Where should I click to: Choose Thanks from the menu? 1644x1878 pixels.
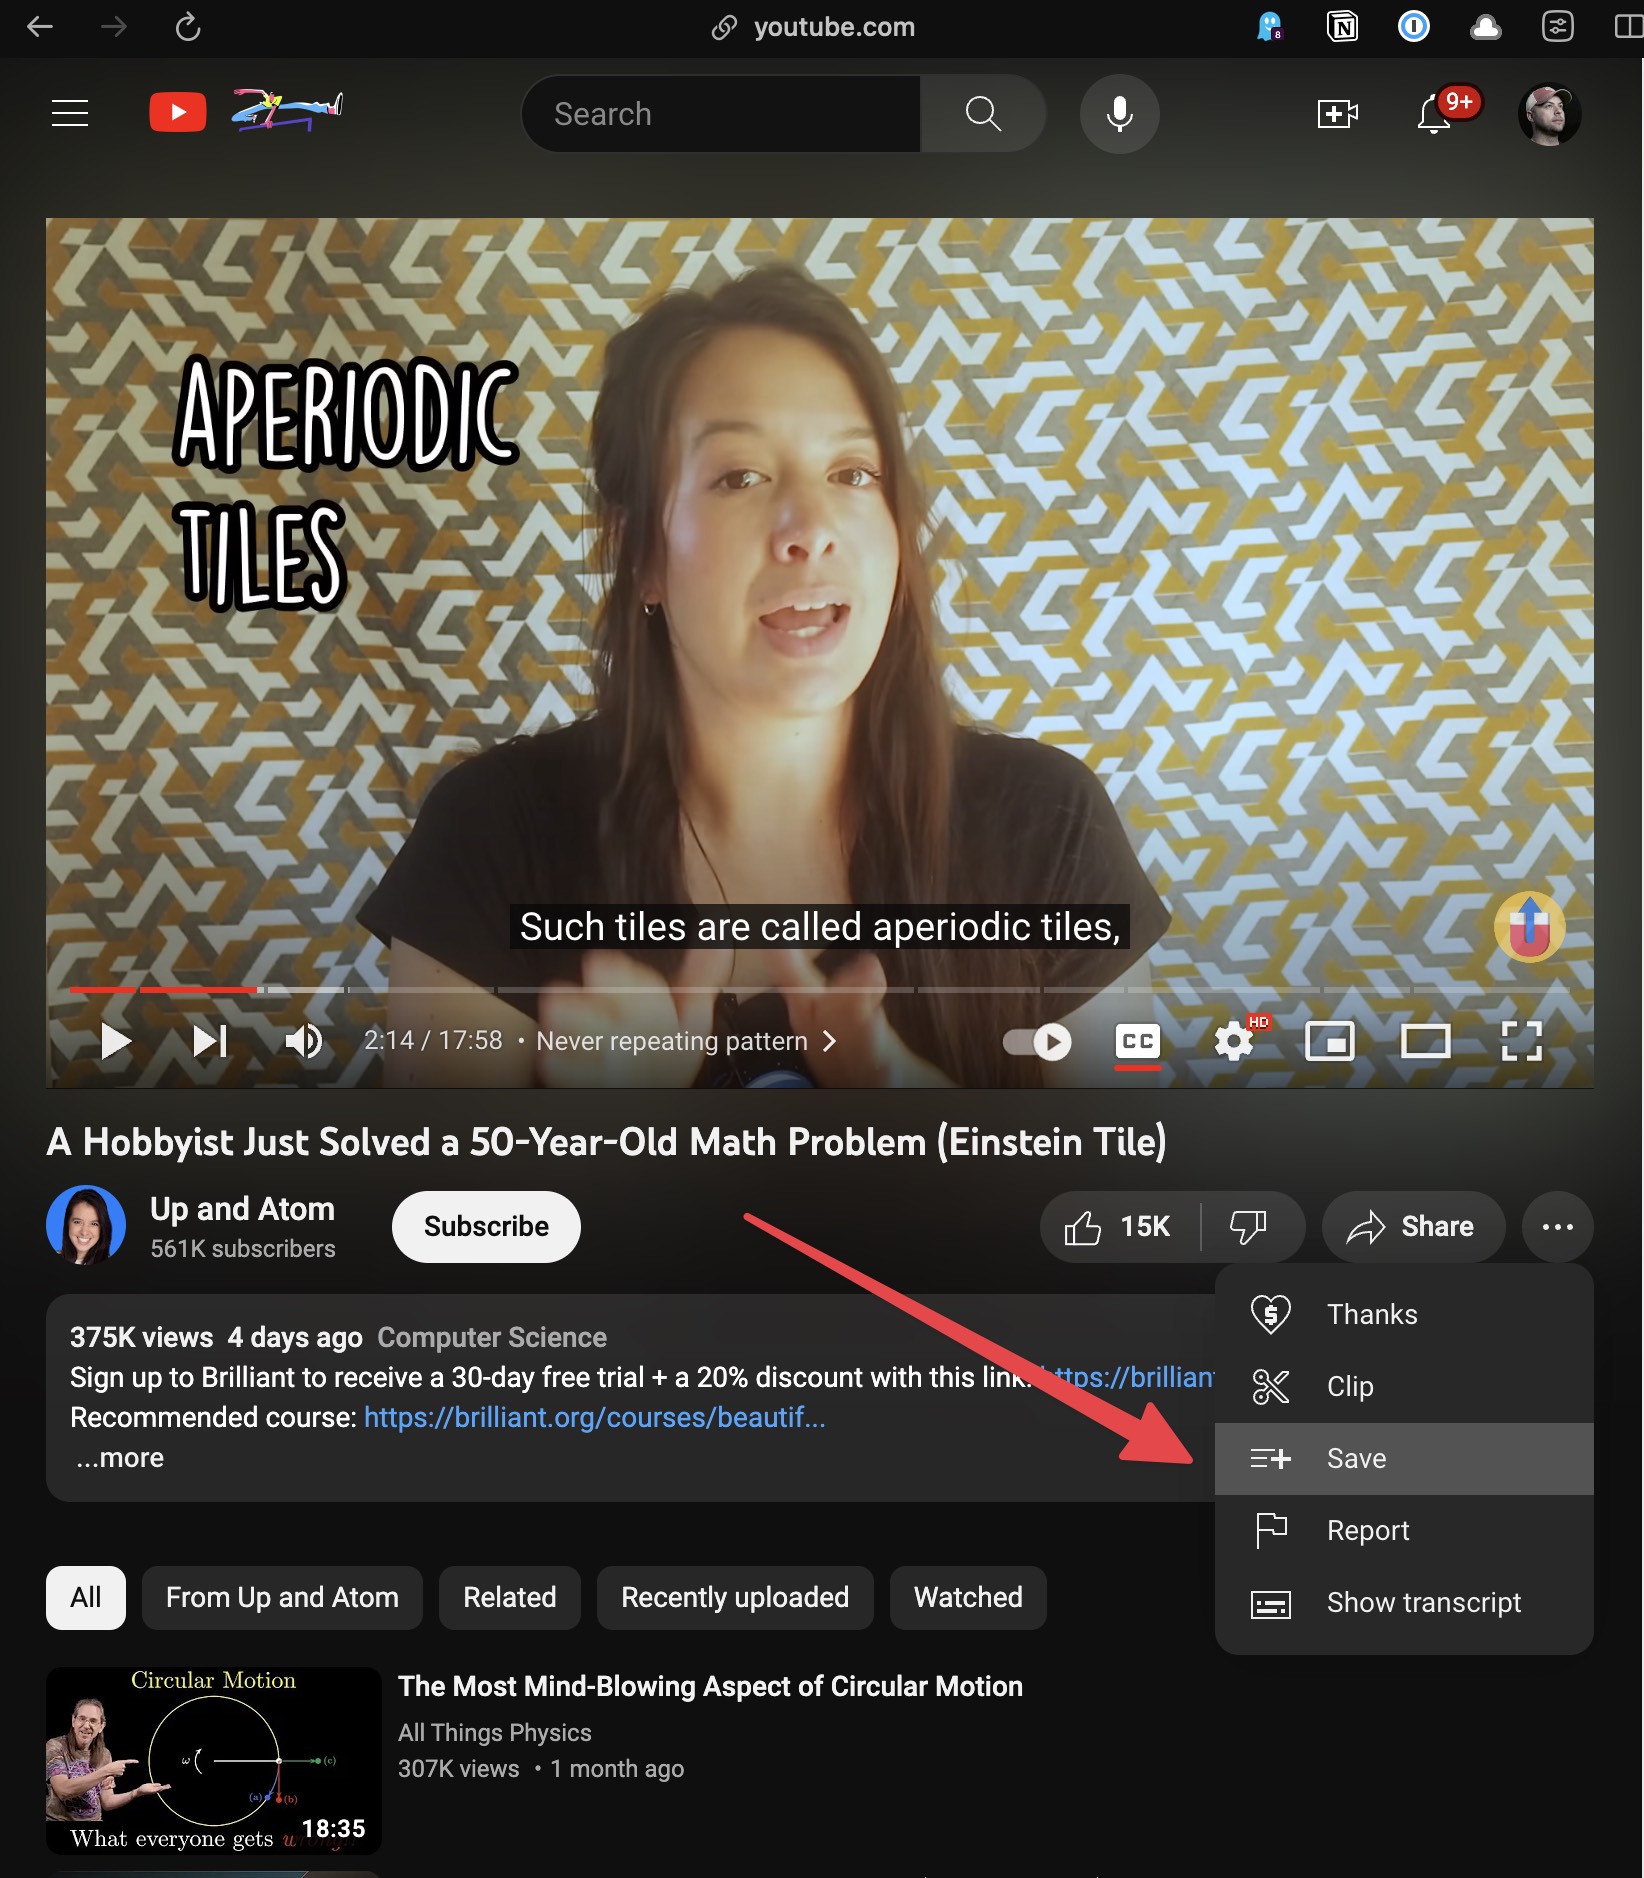coord(1404,1314)
